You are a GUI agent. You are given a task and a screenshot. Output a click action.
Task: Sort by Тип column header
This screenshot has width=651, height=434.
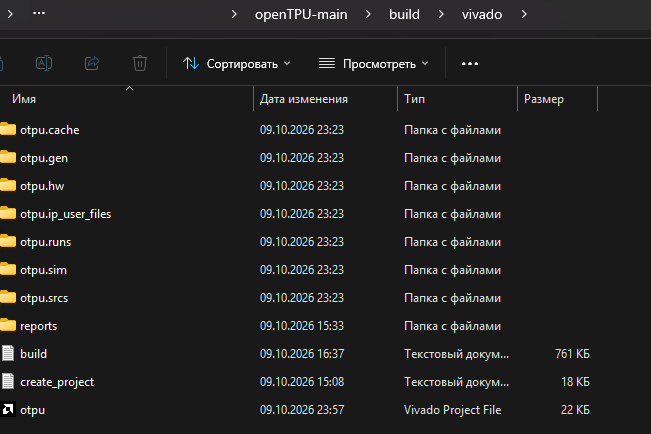tap(414, 99)
